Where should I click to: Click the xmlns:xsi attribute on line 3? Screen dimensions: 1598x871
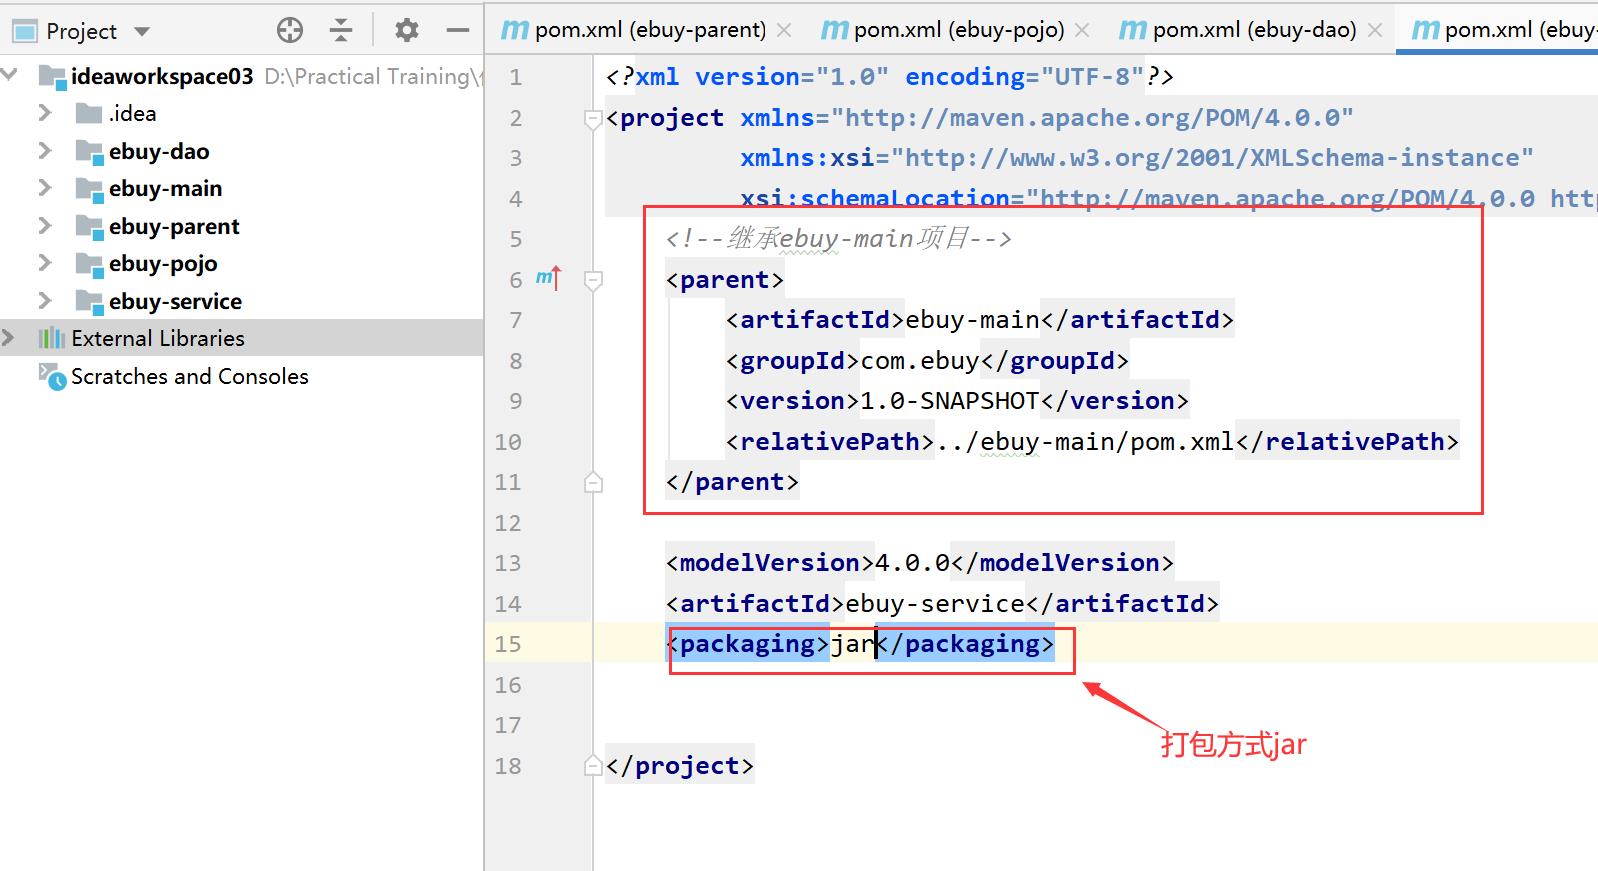point(807,158)
